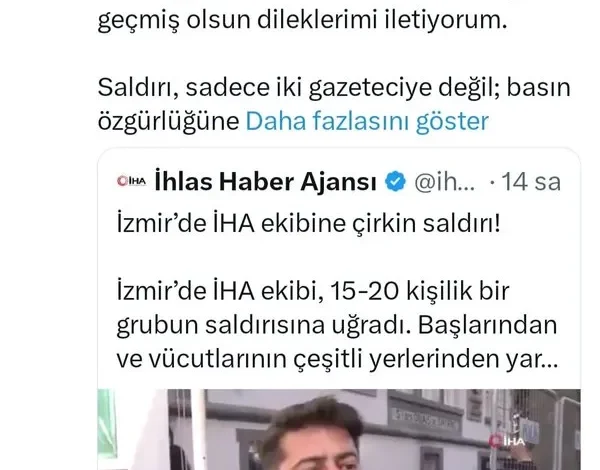Viewport: 600px width, 470px height.
Task: Click the İHA watermark on the video
Action: (508, 441)
